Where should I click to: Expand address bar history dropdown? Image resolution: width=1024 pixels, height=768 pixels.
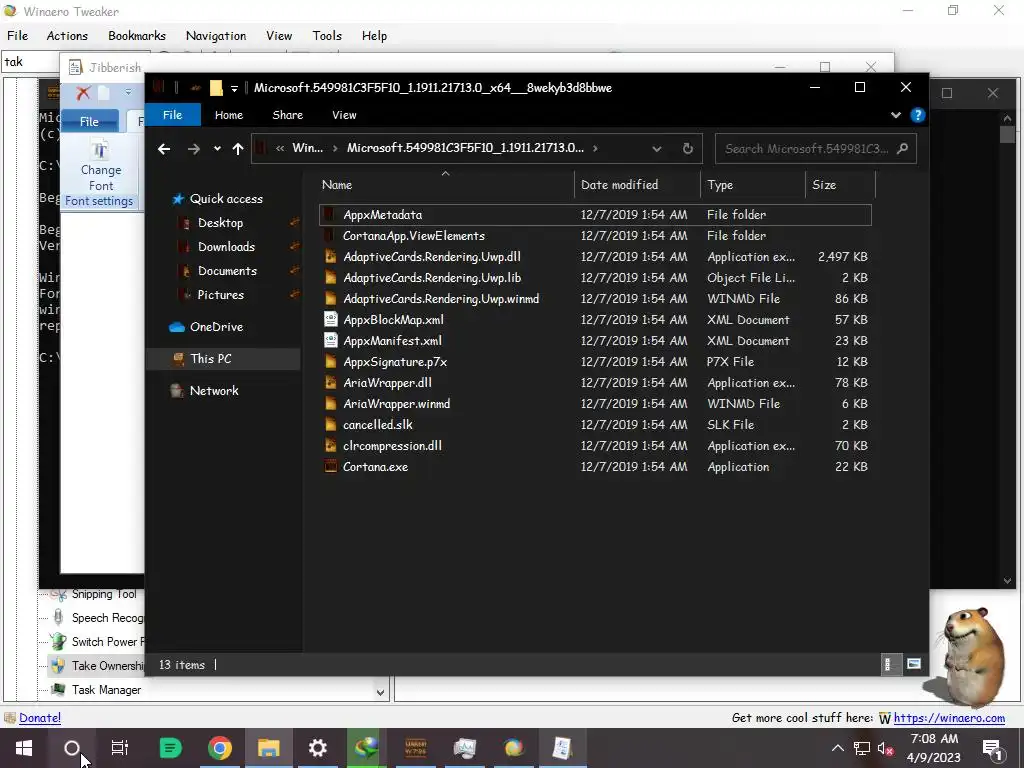(x=657, y=149)
